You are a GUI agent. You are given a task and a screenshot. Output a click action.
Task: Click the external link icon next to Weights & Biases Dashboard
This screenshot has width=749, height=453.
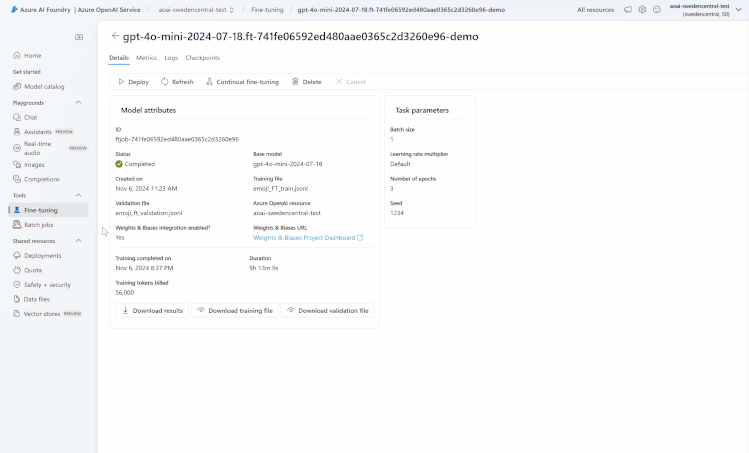click(x=361, y=237)
